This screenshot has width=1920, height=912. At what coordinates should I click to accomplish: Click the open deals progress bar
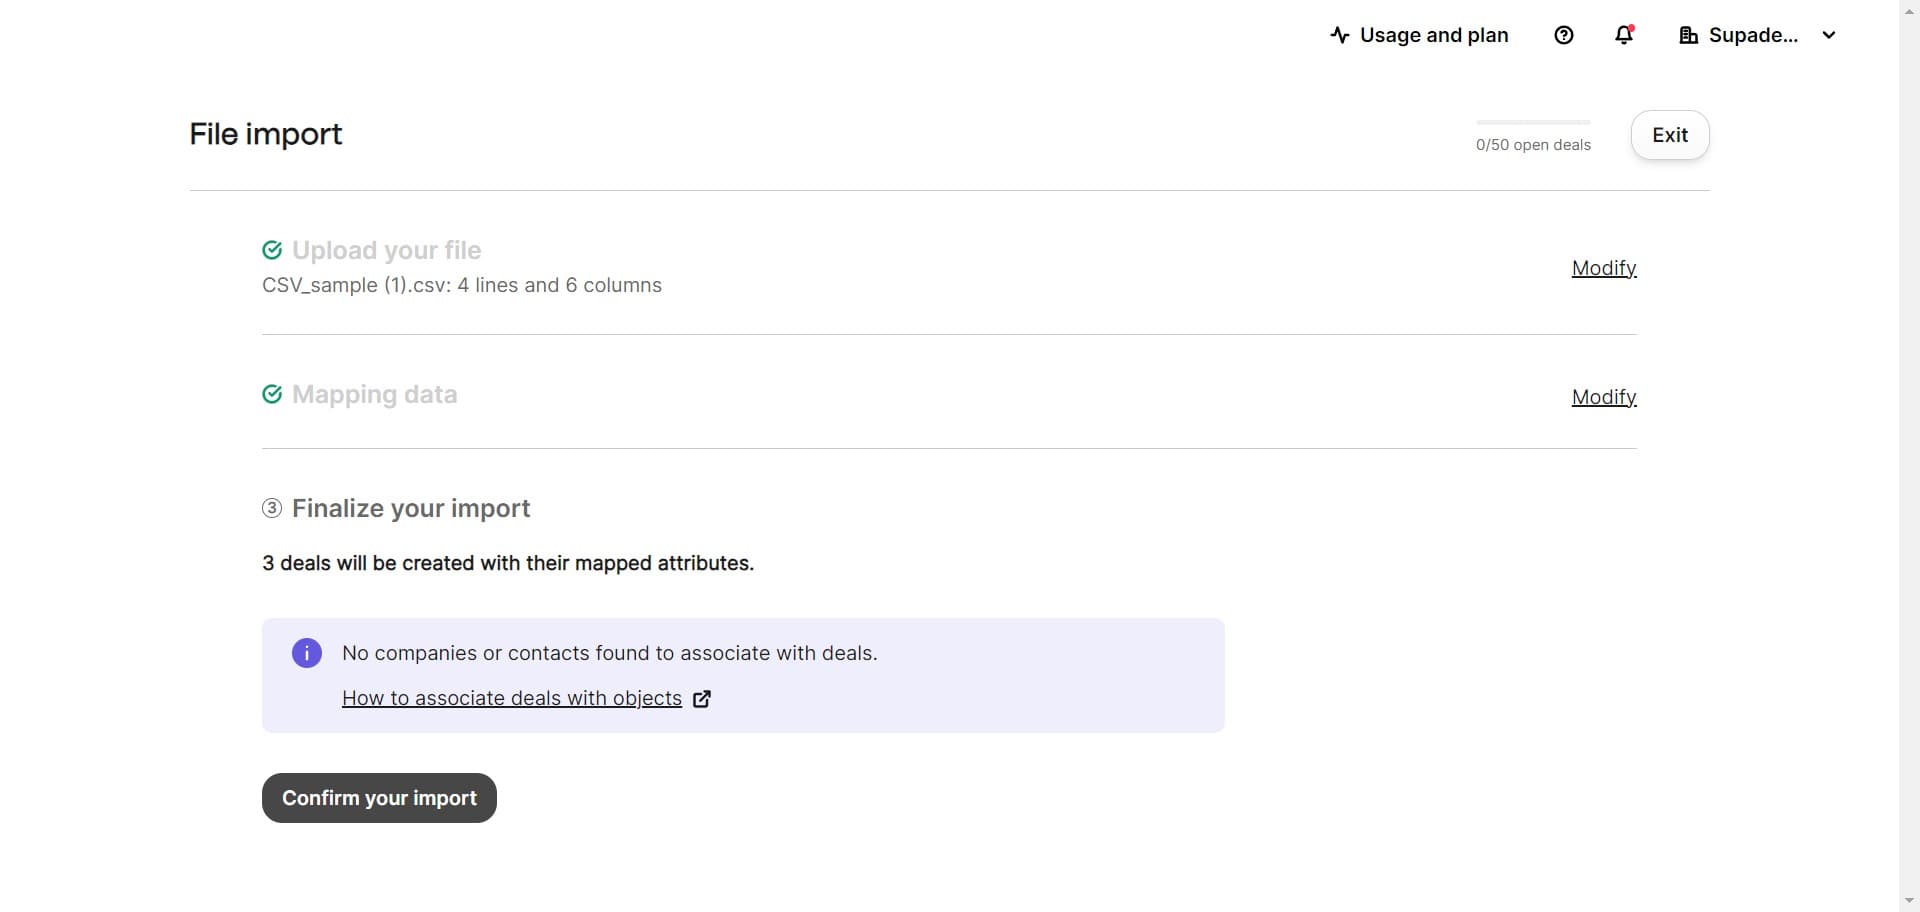(x=1532, y=123)
